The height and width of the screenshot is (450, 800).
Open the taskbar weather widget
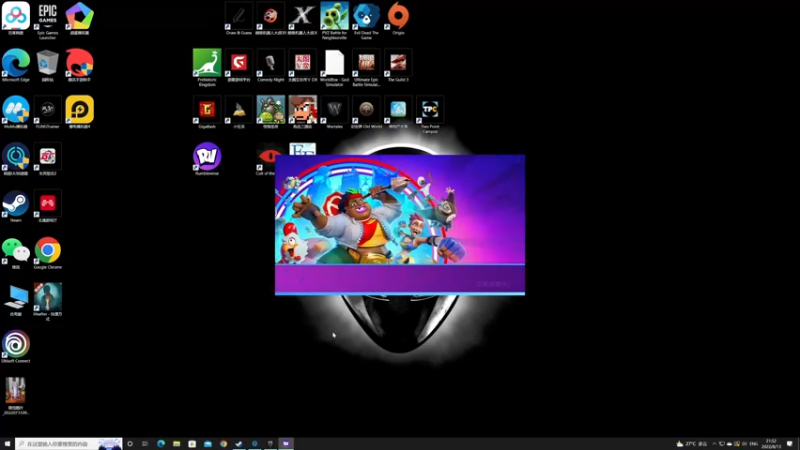click(x=692, y=444)
